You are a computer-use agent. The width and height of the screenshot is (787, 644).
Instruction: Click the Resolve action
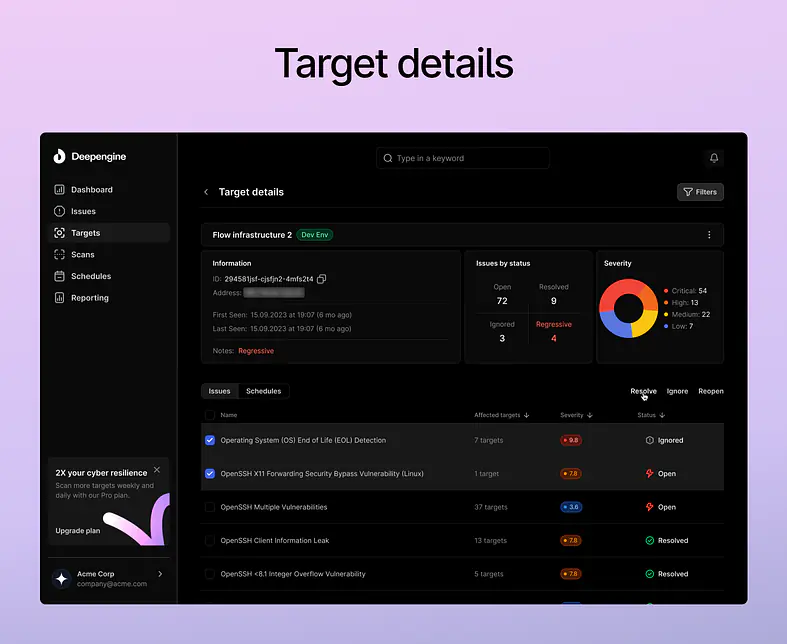(643, 391)
